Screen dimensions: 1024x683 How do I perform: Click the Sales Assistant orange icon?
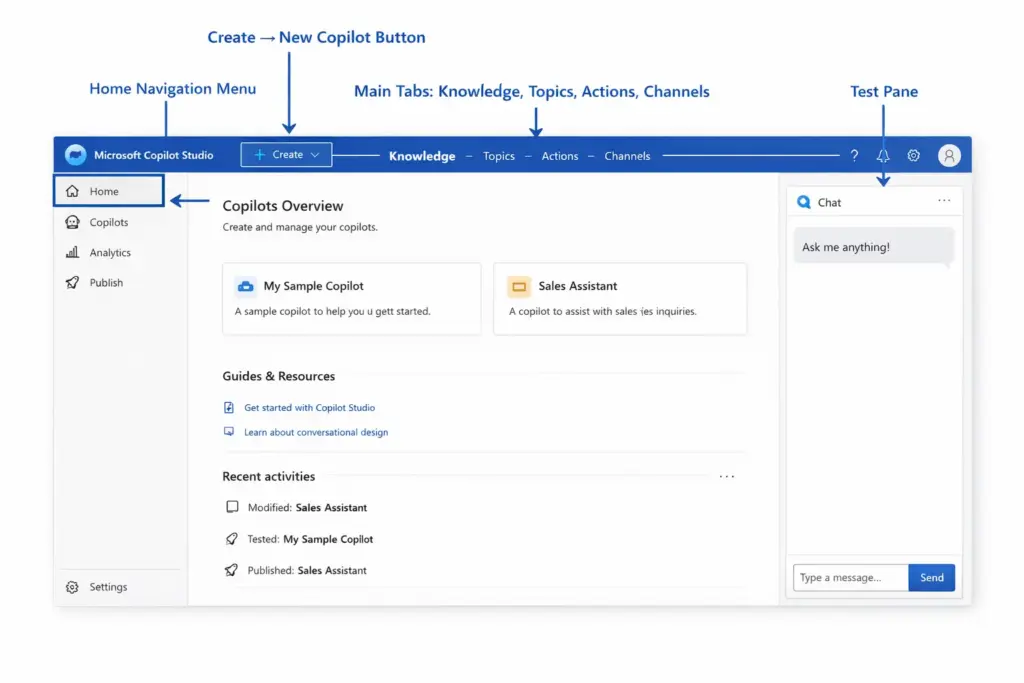(x=519, y=286)
